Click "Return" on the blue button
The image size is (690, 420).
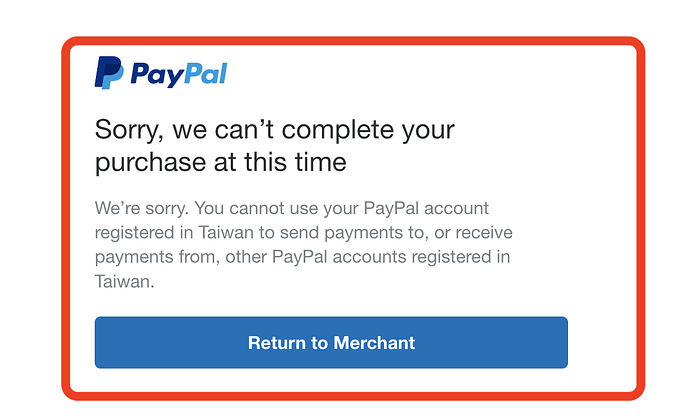[x=277, y=343]
